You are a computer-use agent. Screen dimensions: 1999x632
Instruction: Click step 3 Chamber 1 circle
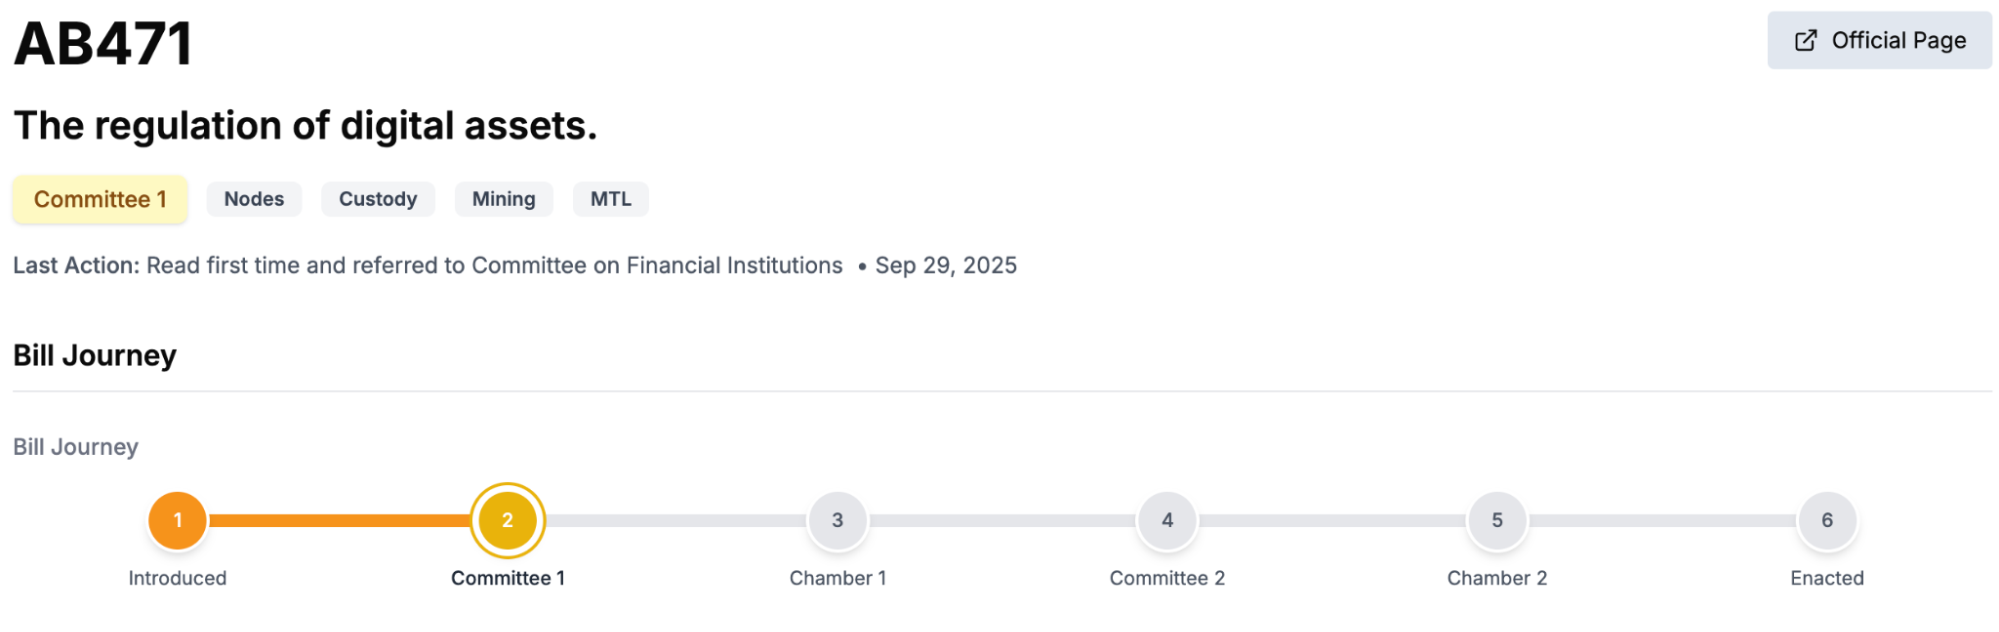click(x=838, y=520)
